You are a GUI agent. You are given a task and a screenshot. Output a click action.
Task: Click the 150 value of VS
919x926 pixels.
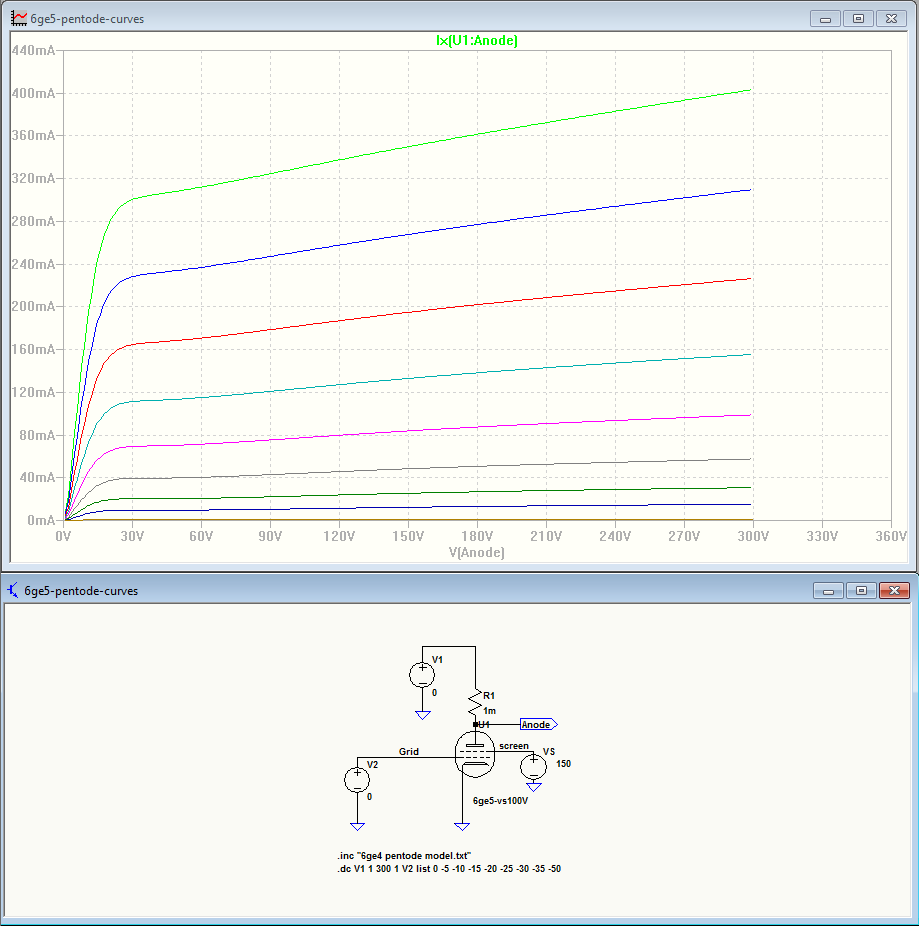563,764
